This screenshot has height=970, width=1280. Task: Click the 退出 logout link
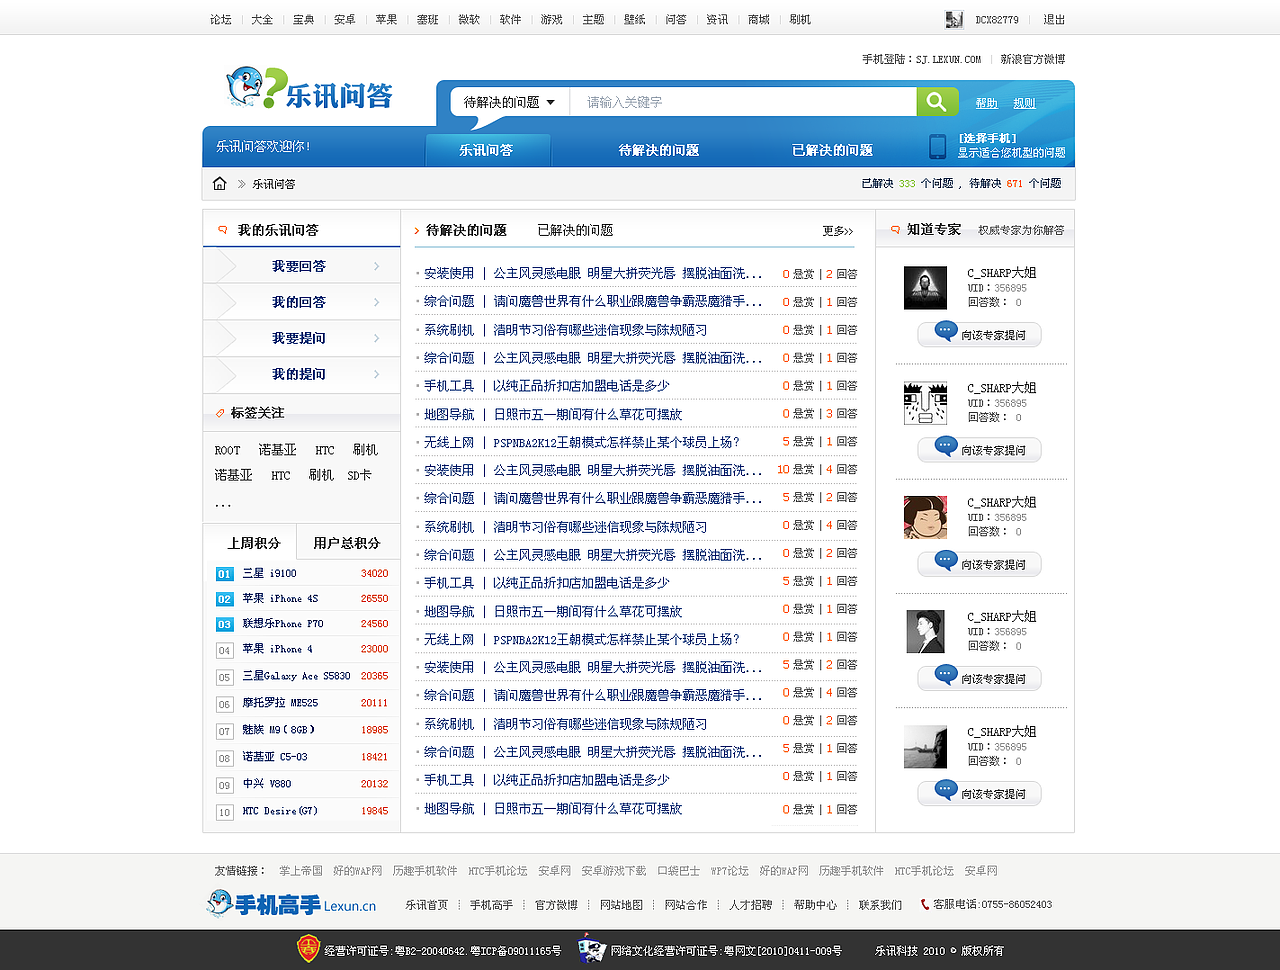point(1053,18)
